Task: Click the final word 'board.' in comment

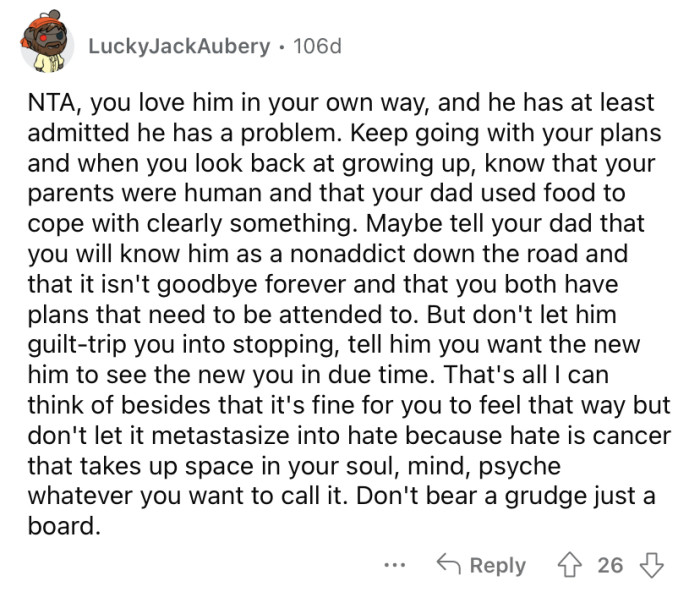Action: pos(64,525)
